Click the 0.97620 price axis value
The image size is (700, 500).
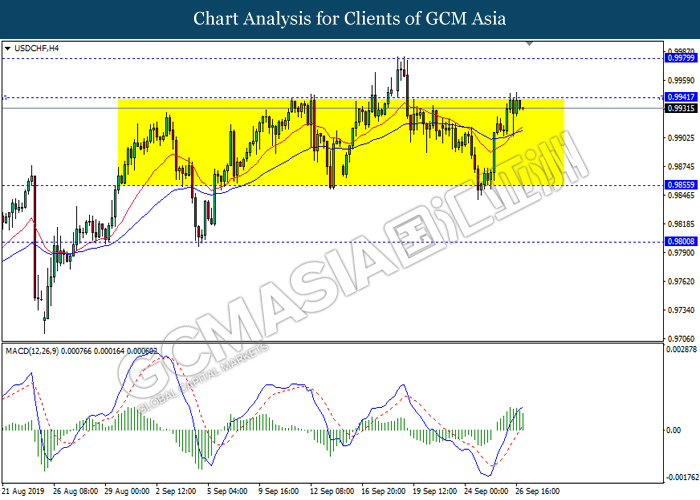coord(681,281)
